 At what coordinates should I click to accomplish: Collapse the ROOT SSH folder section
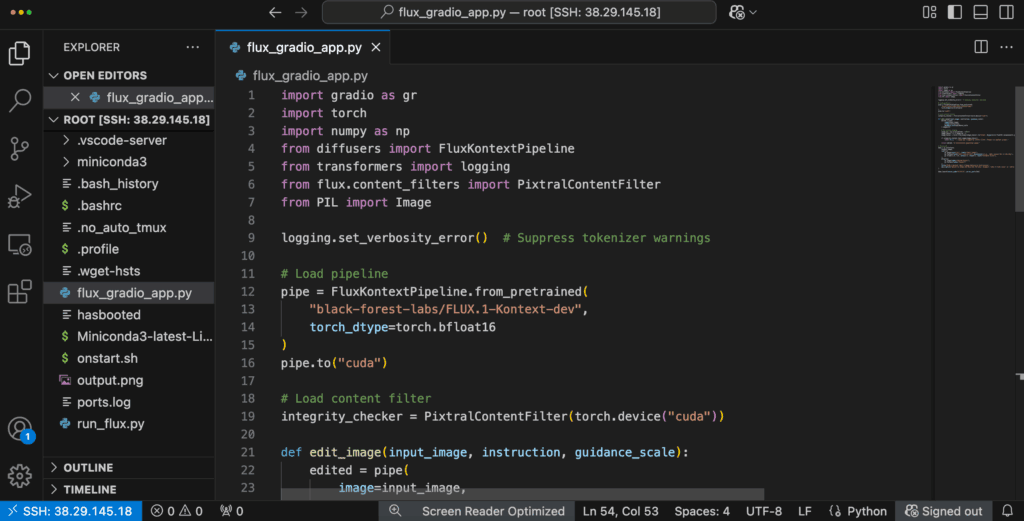129,119
